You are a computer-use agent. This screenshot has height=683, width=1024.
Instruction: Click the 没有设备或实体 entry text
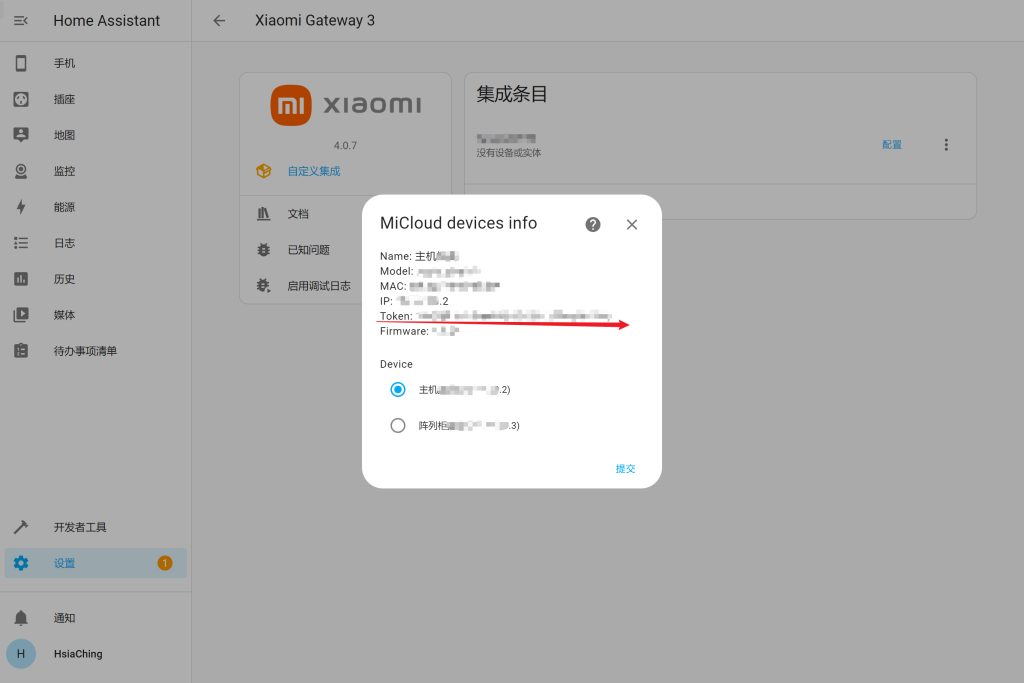tap(509, 153)
